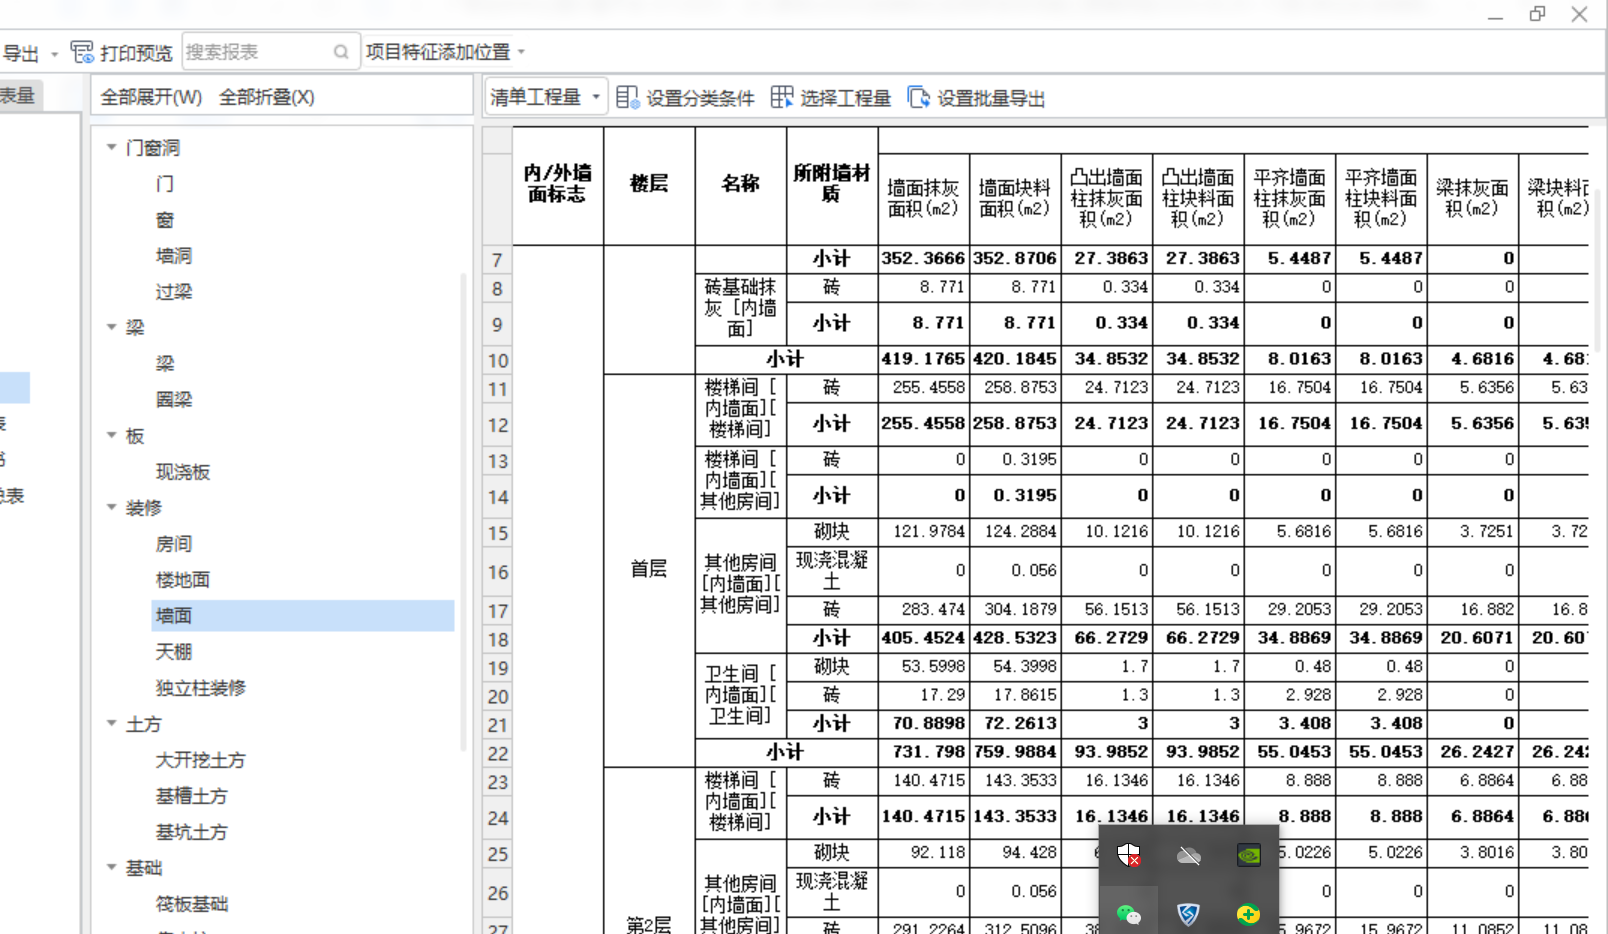Click 墙面抹灰面积(m2) column header
This screenshot has width=1608, height=934.
coord(923,198)
